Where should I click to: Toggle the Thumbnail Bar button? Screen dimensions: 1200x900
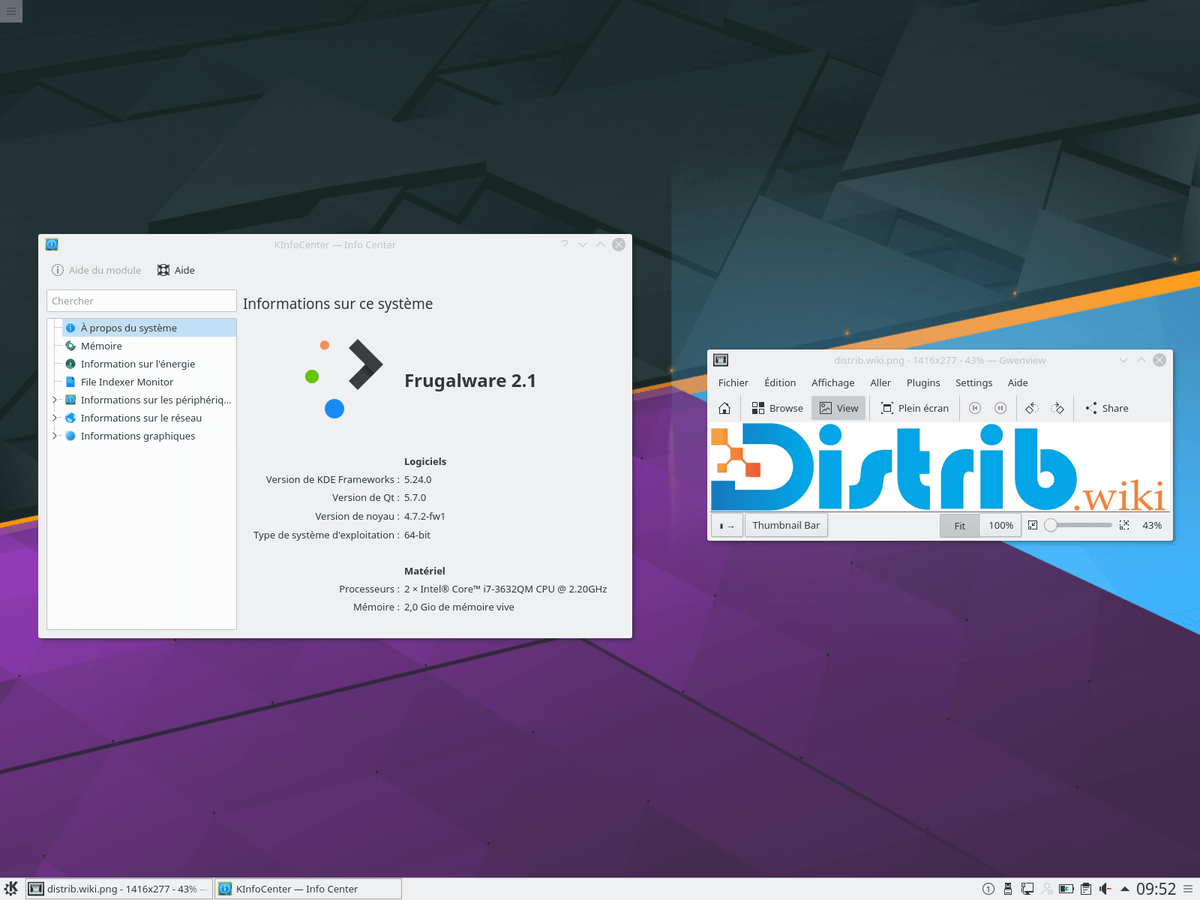click(786, 525)
